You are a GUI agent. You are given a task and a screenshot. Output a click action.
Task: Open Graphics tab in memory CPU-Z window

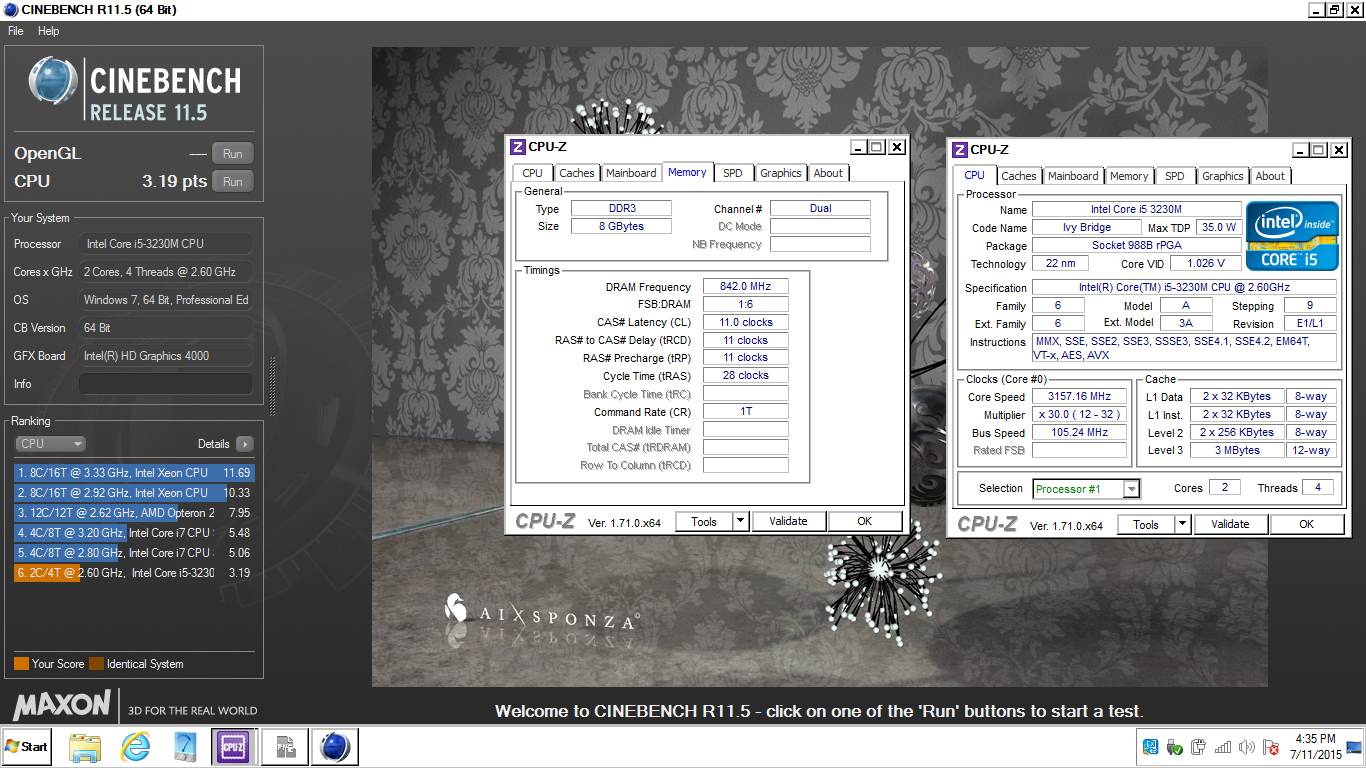781,173
